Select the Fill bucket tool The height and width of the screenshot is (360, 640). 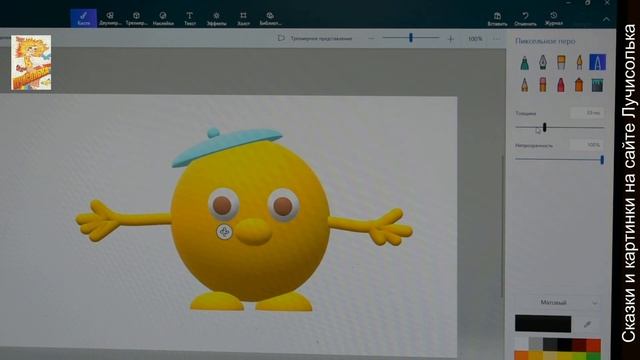point(598,85)
